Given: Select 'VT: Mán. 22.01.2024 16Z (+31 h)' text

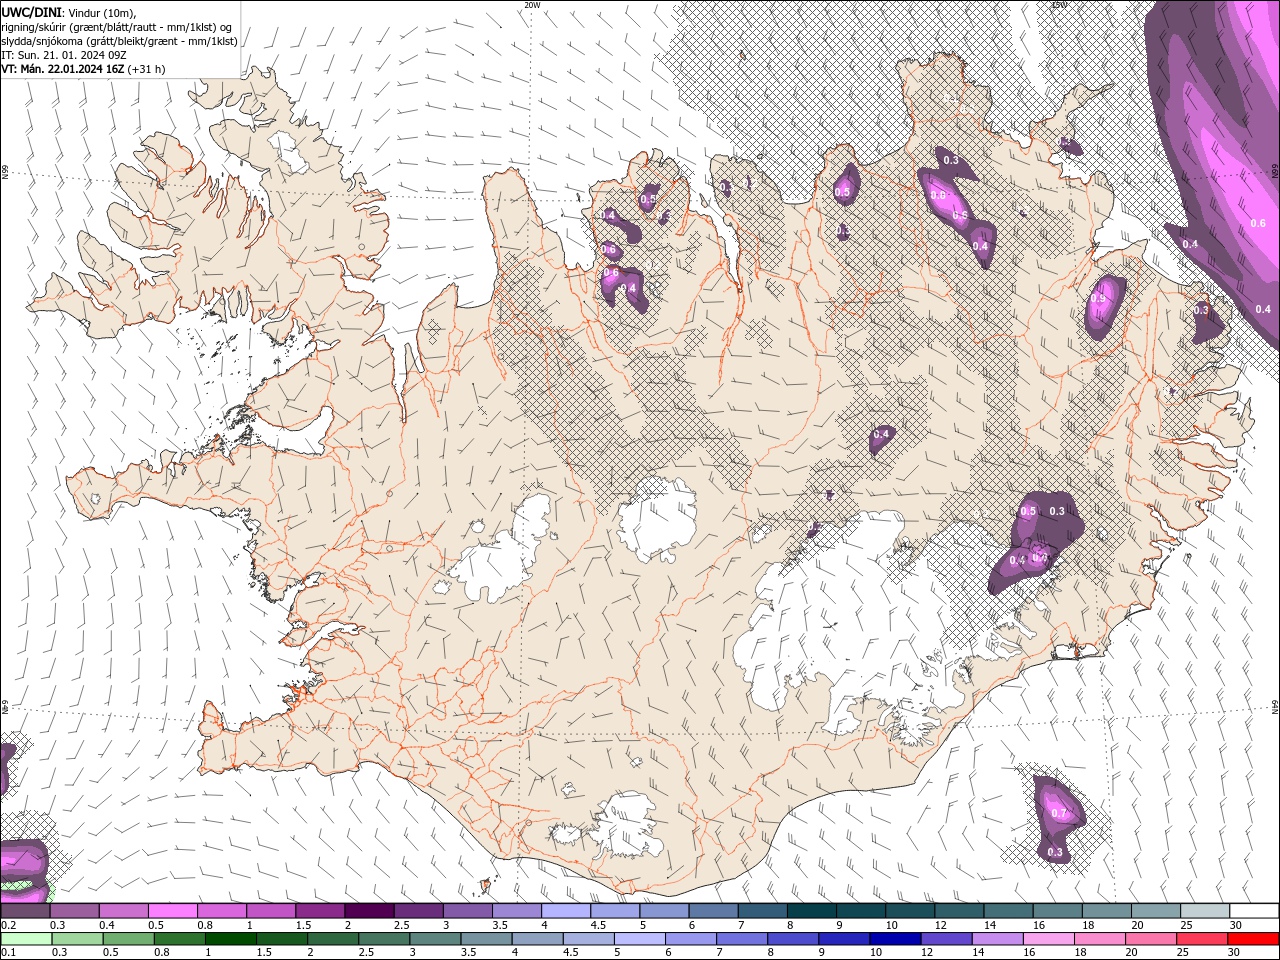Looking at the screenshot, I should click(84, 69).
